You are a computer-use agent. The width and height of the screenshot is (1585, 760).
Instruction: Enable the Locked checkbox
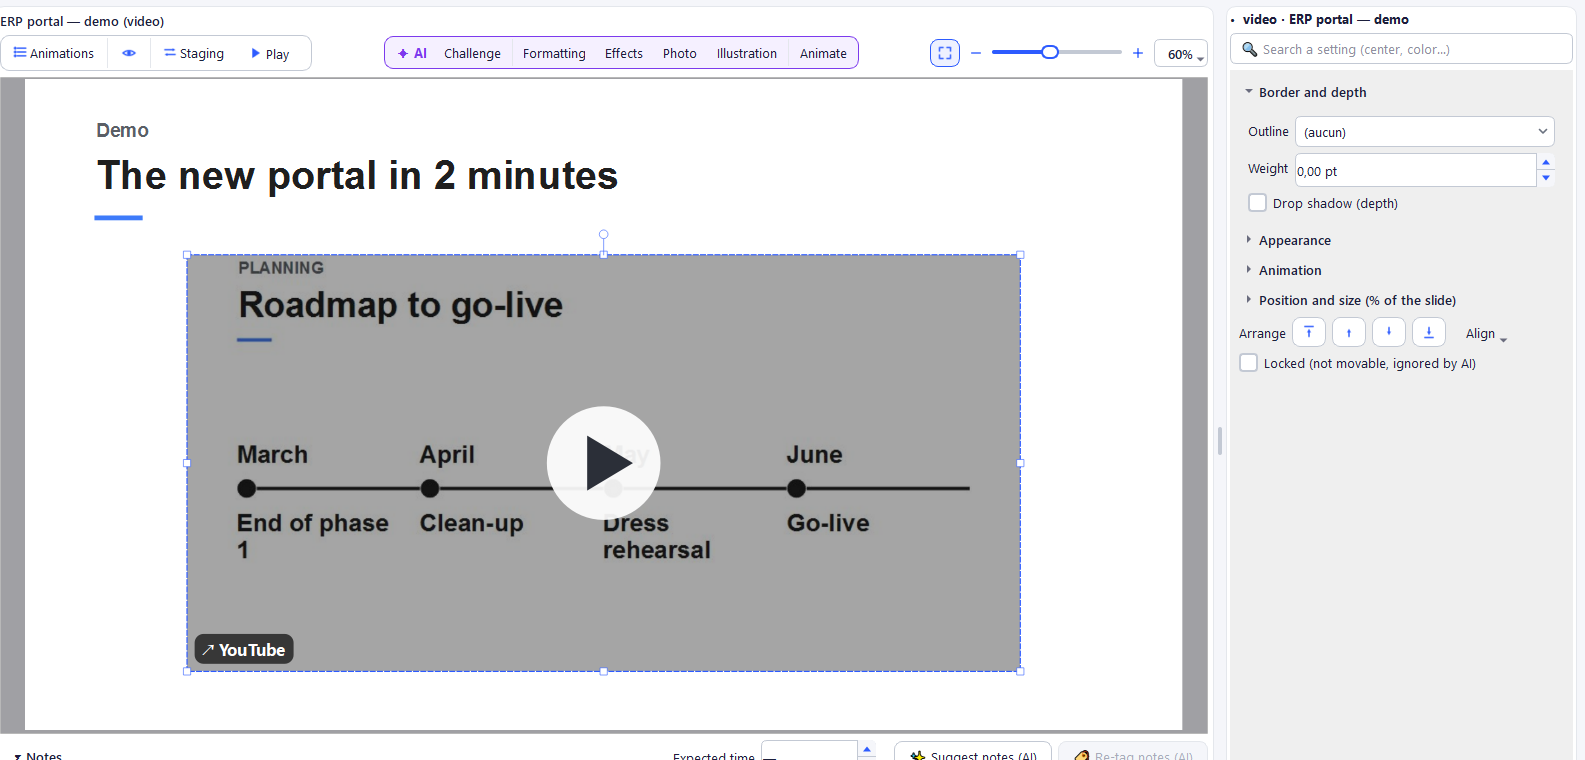point(1249,363)
